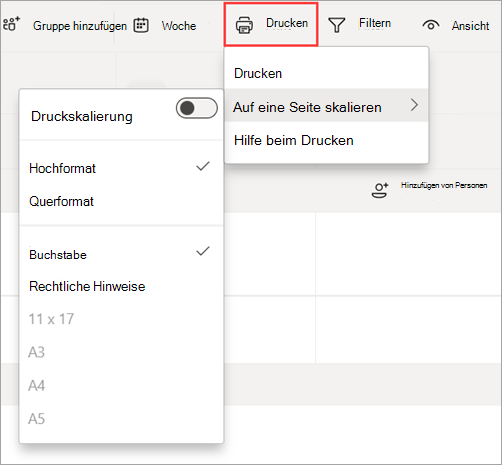The width and height of the screenshot is (502, 465).
Task: Click the printer icon in toolbar
Action: point(244,25)
